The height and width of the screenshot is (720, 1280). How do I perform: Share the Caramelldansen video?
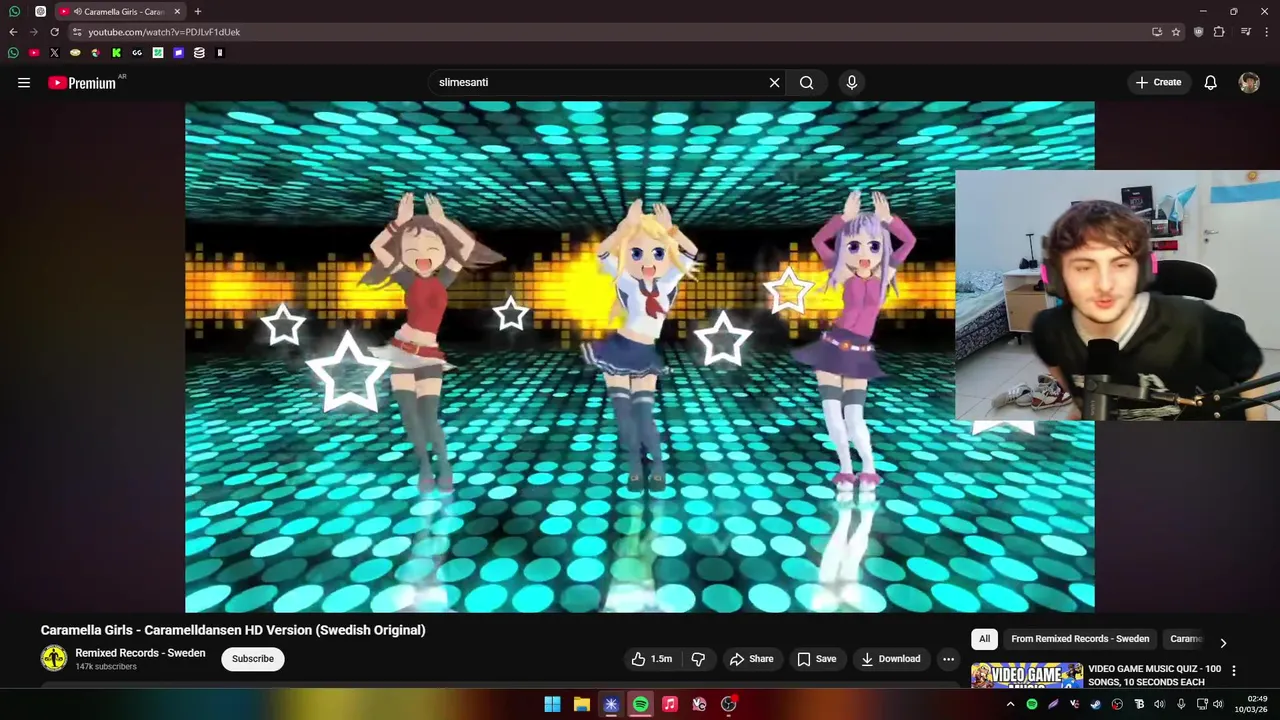pyautogui.click(x=751, y=659)
